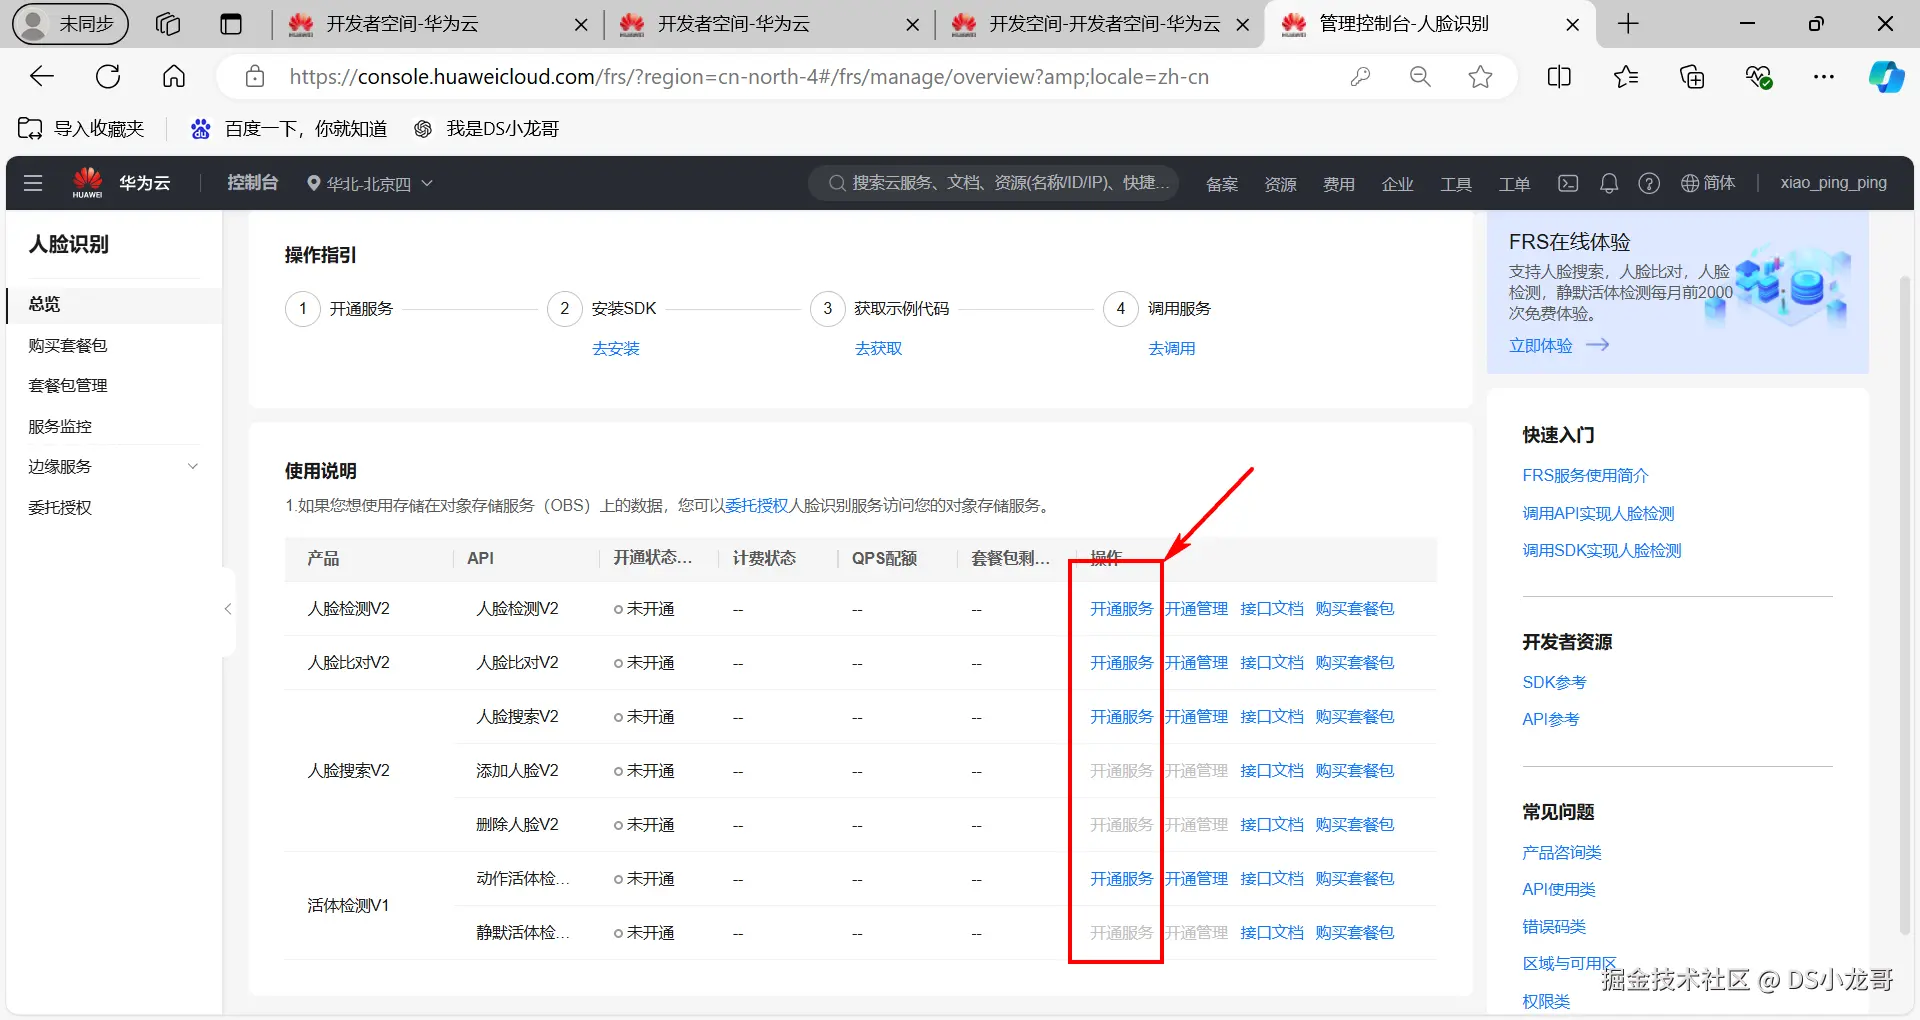Open the browser workspaces icon
Viewport: 1920px width, 1020px height.
168,24
